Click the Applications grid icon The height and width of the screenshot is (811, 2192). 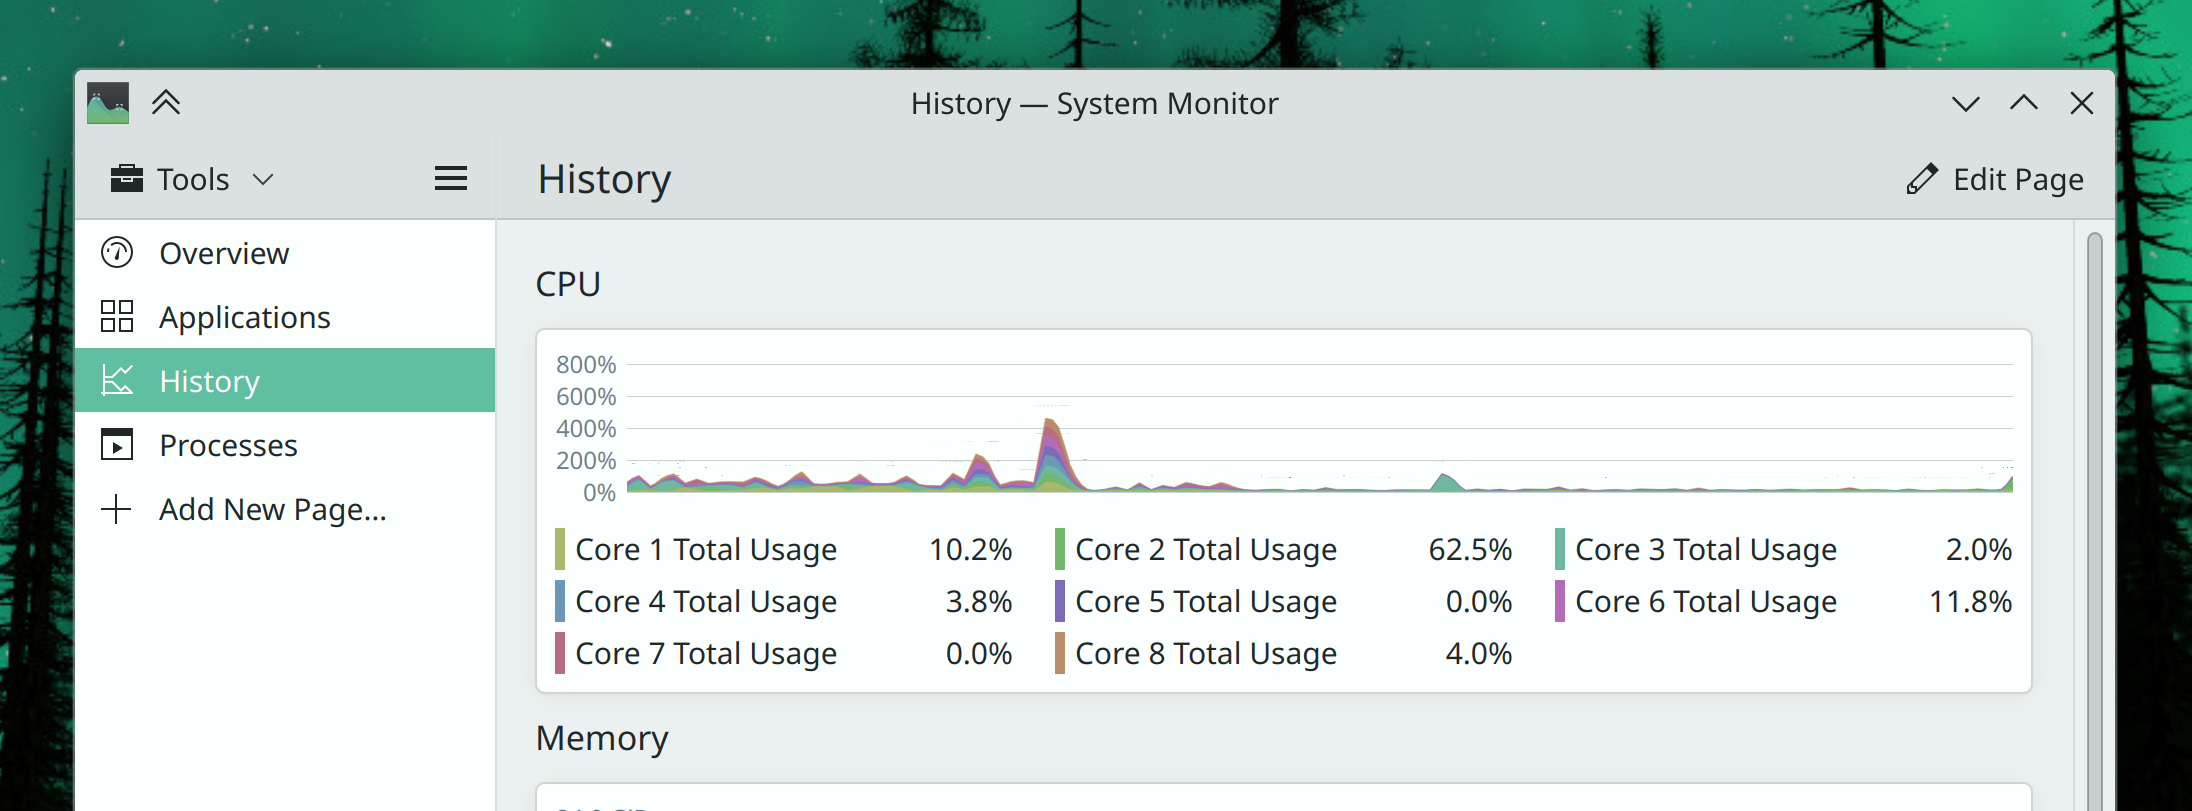point(117,317)
